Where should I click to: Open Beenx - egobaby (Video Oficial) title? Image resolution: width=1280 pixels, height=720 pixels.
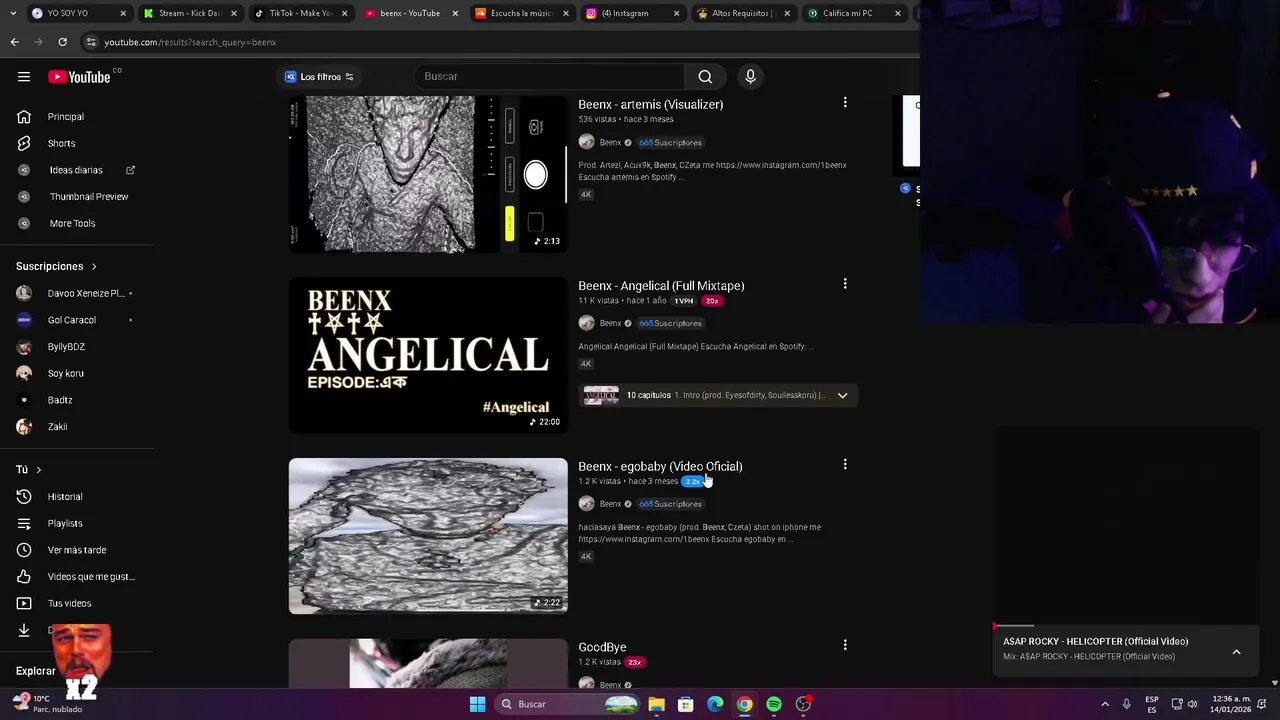click(660, 466)
